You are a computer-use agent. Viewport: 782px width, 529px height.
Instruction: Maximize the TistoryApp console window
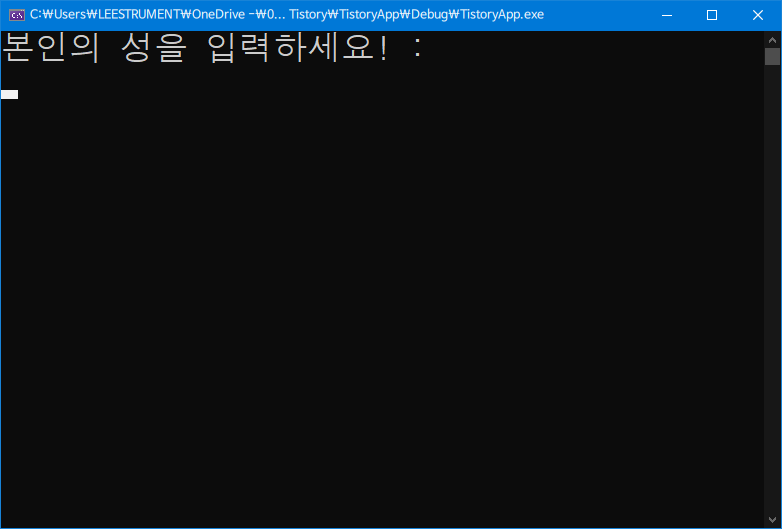[712, 15]
